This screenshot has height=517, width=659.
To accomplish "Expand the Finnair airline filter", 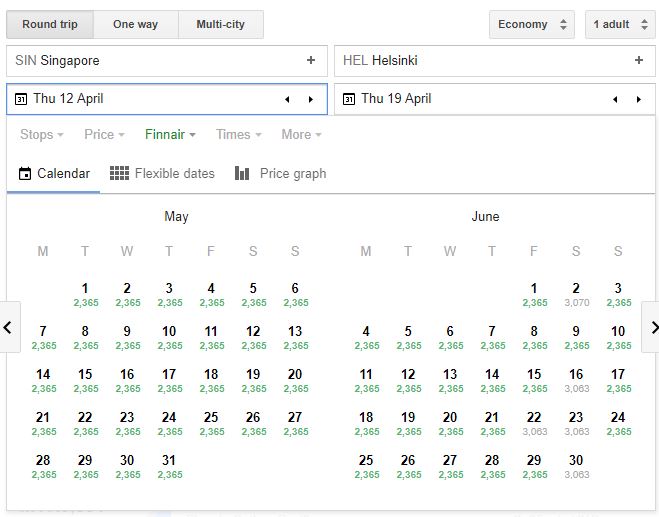I will point(170,134).
